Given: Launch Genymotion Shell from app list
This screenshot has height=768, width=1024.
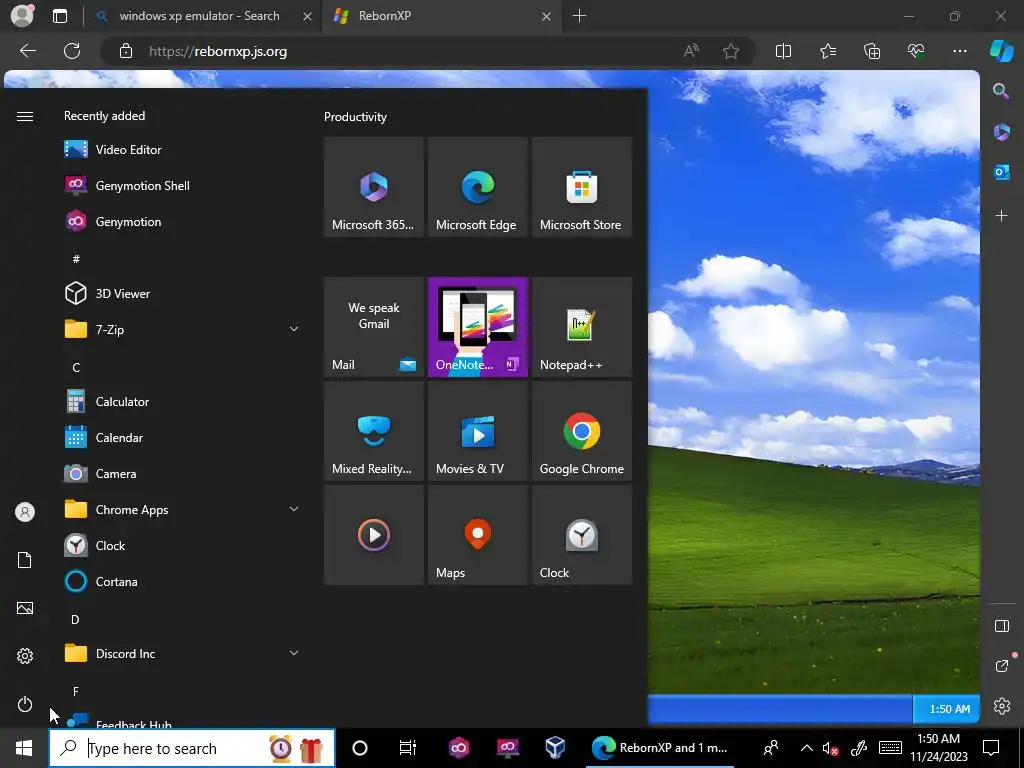Looking at the screenshot, I should click(x=181, y=185).
